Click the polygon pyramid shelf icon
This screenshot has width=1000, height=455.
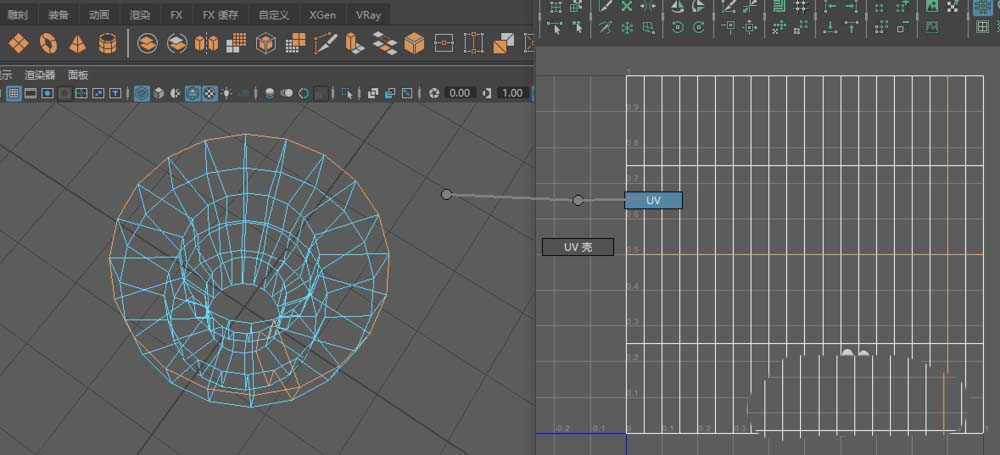click(77, 43)
